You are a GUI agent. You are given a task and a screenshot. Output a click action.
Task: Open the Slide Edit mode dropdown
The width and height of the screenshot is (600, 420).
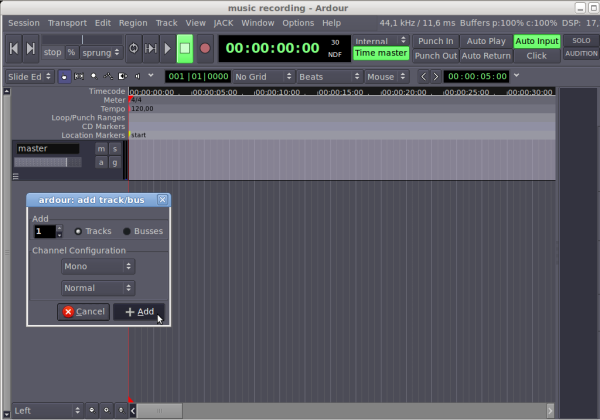[x=29, y=77]
